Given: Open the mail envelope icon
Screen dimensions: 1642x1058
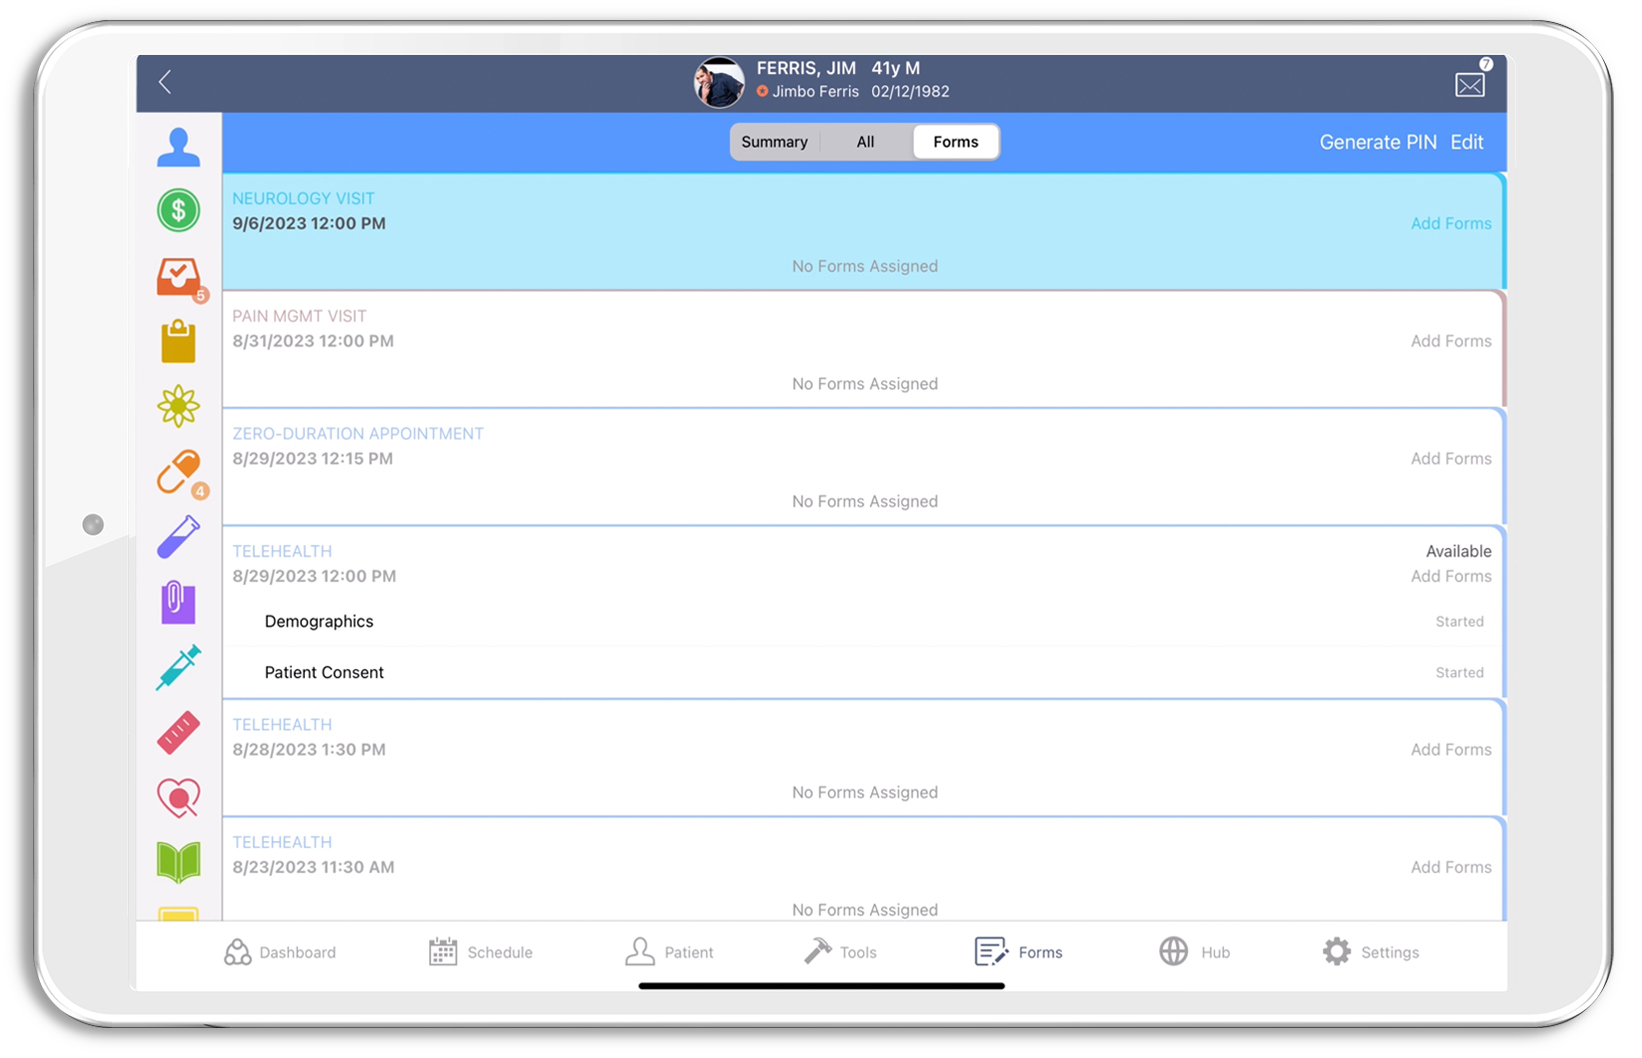Looking at the screenshot, I should point(1469,85).
